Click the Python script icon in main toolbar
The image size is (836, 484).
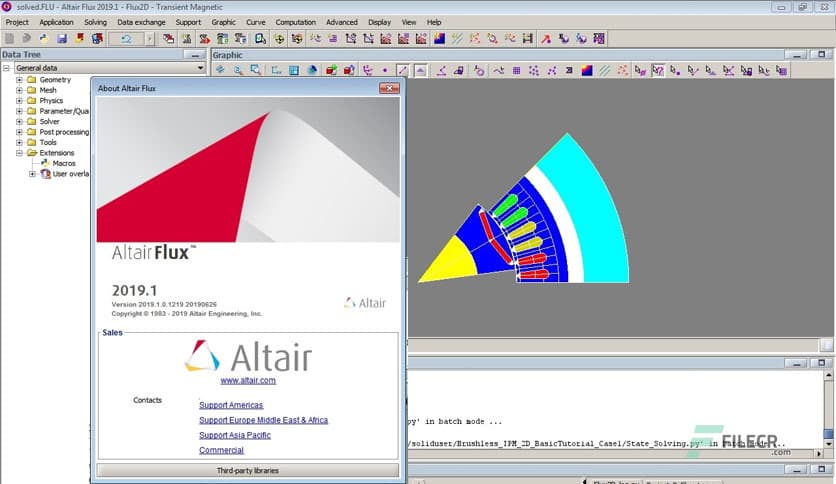(x=44, y=38)
